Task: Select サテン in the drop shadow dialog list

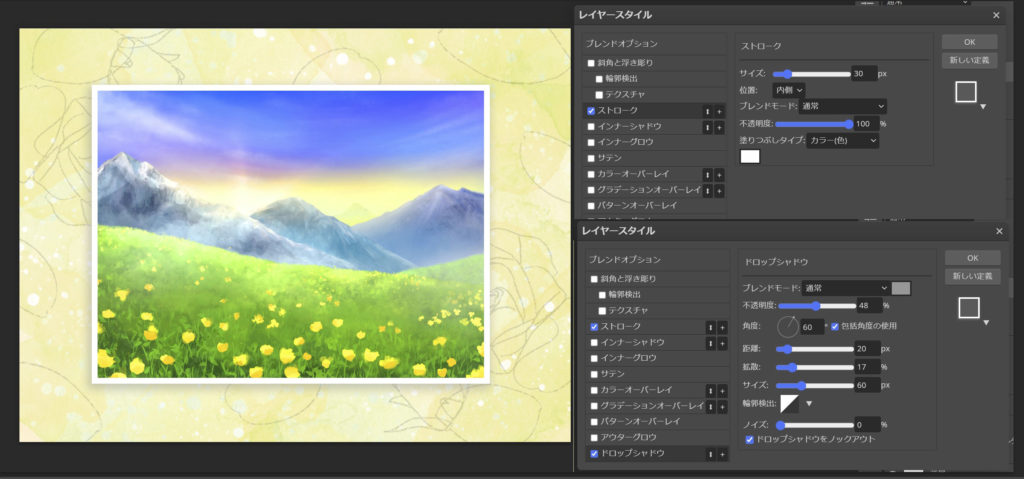Action: pos(611,373)
